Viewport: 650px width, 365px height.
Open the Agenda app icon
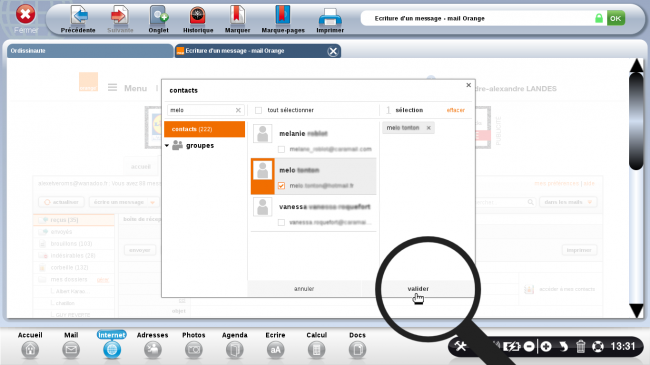point(235,350)
